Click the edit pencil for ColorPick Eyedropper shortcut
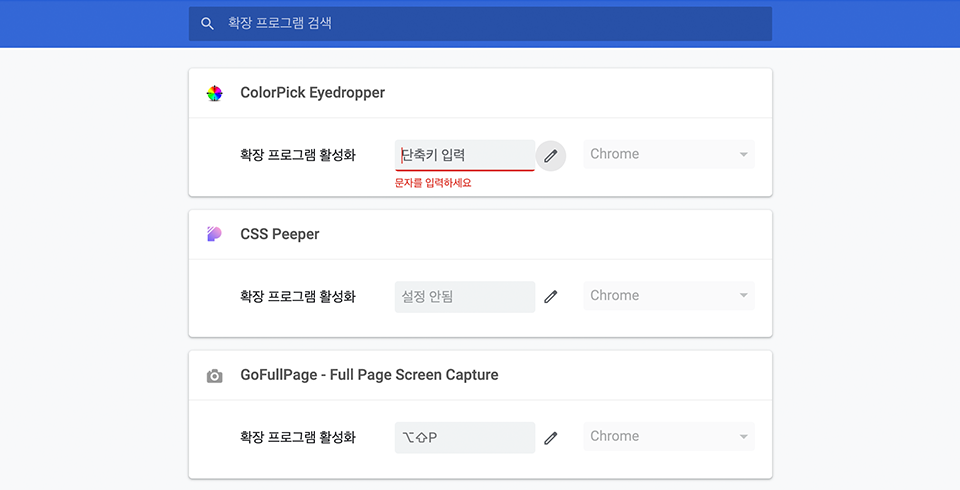The height and width of the screenshot is (490, 960). [x=551, y=156]
